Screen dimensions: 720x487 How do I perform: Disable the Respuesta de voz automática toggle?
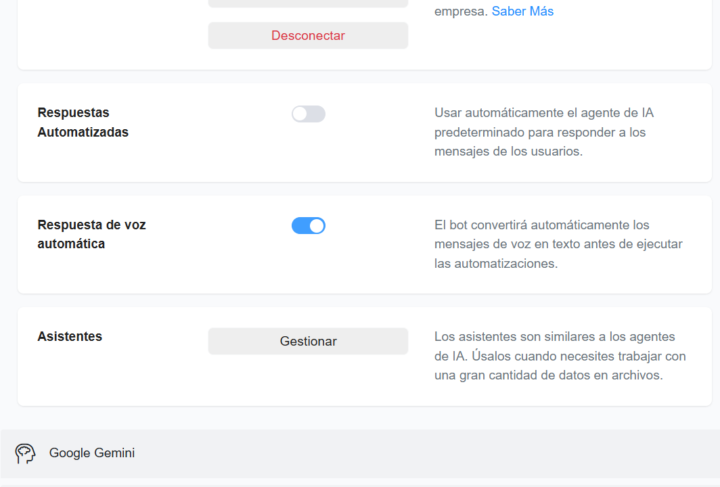pos(309,226)
